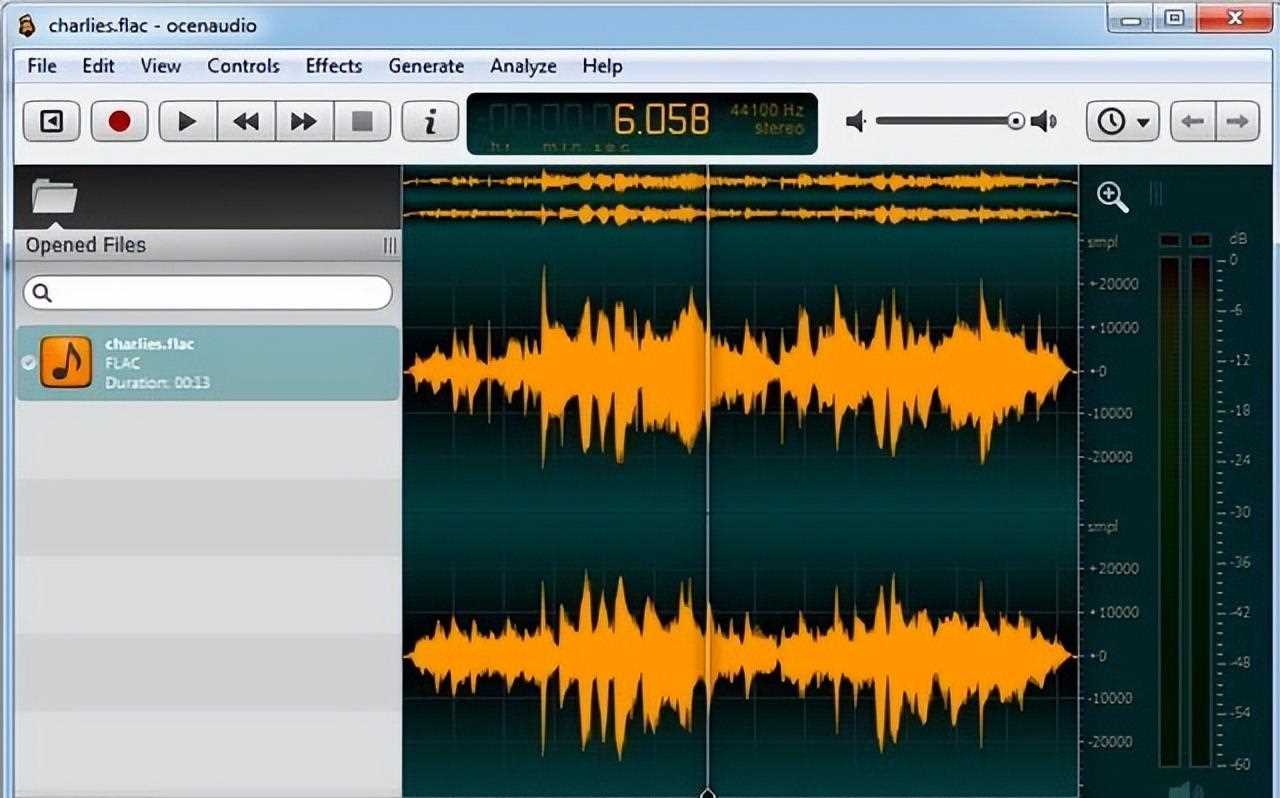This screenshot has width=1280, height=798.
Task: Click the open folder icon
Action: click(x=54, y=195)
